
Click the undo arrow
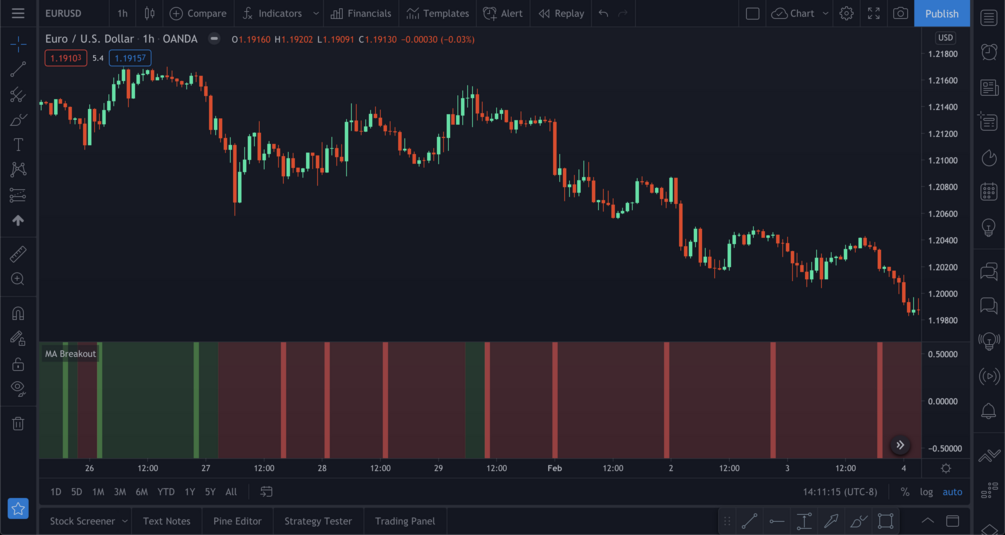(603, 13)
